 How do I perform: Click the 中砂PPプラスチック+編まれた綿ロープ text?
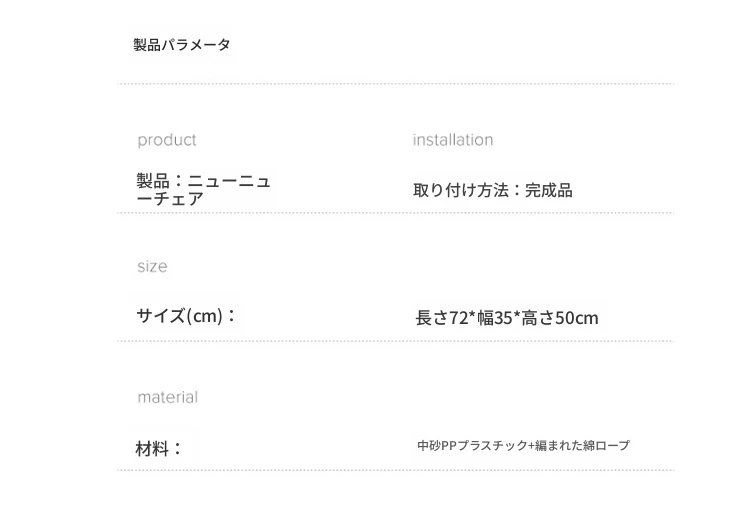click(523, 446)
